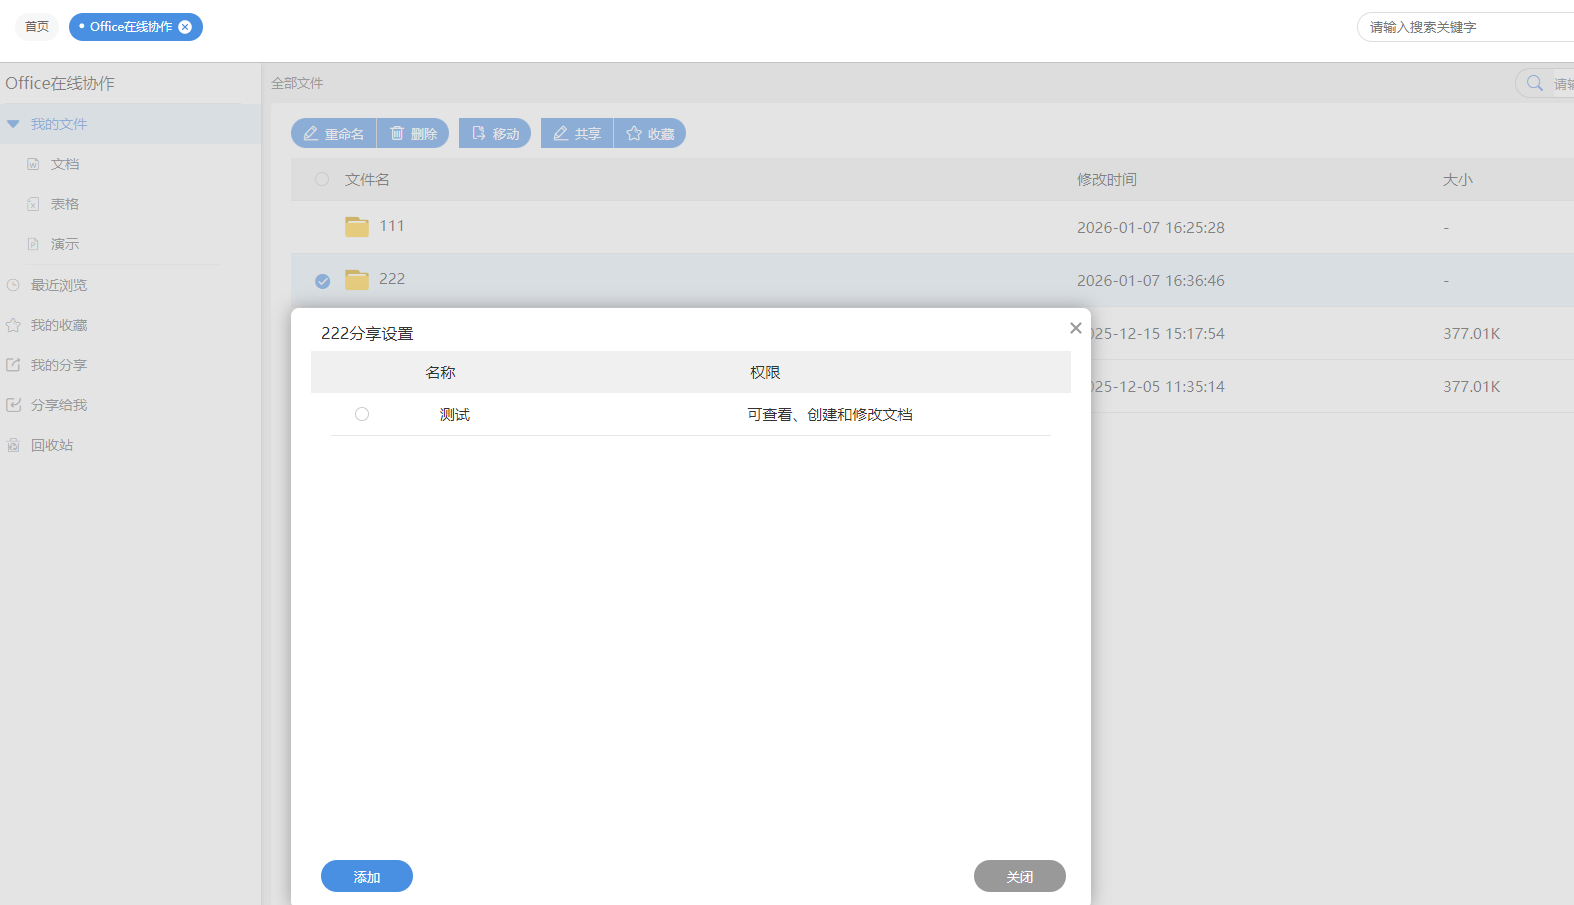
Task: Uncheck the checkbox for folder 222
Action: pos(322,281)
